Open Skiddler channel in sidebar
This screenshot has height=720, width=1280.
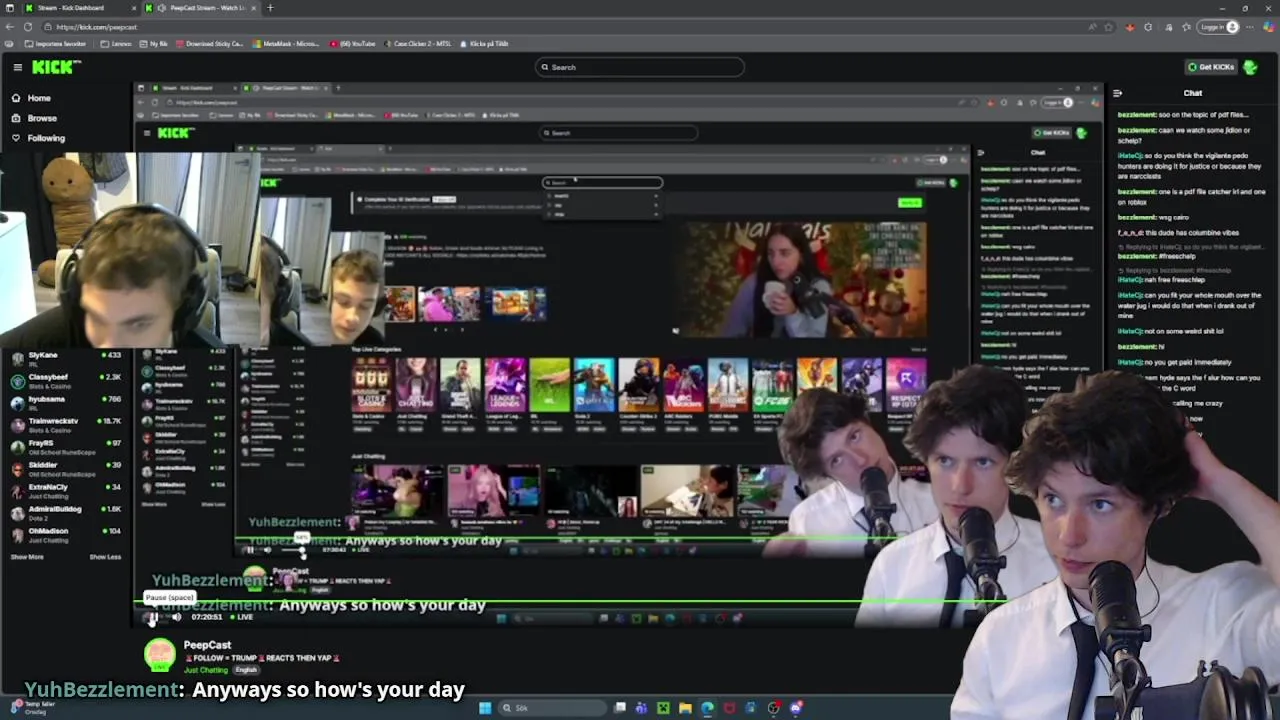(66, 468)
